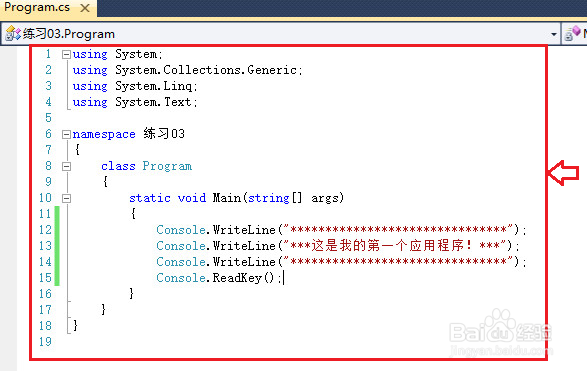Click 'System.Collections.Generic' on line 2
The width and height of the screenshot is (587, 371).
point(206,70)
